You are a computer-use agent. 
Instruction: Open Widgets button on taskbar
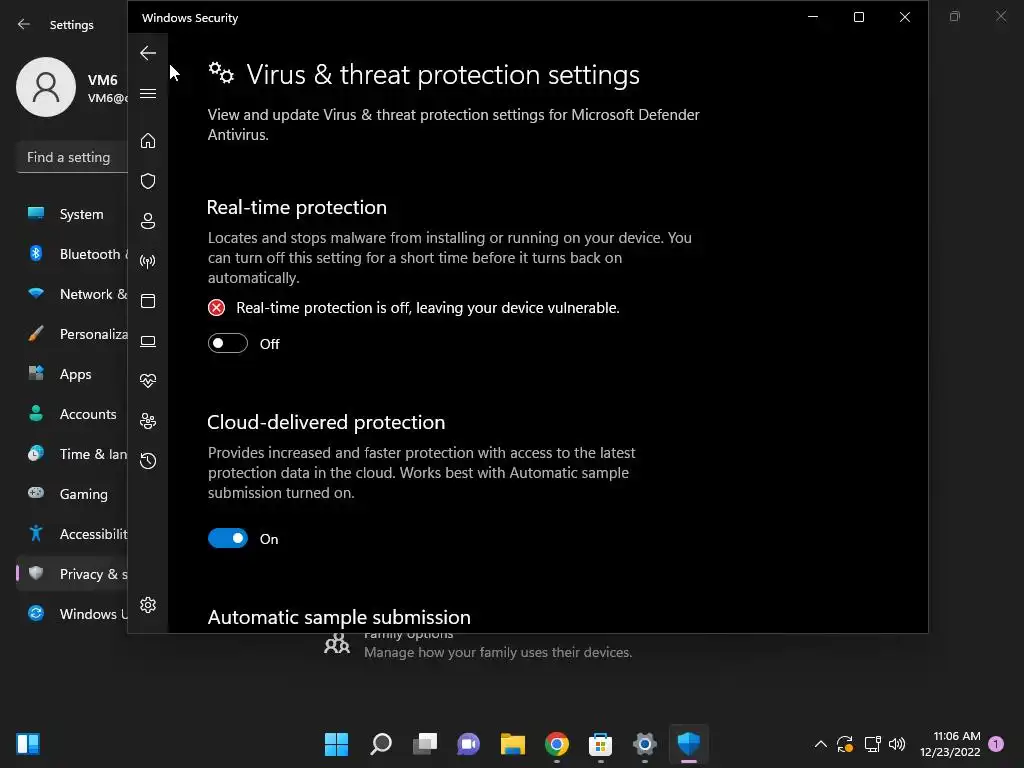28,744
